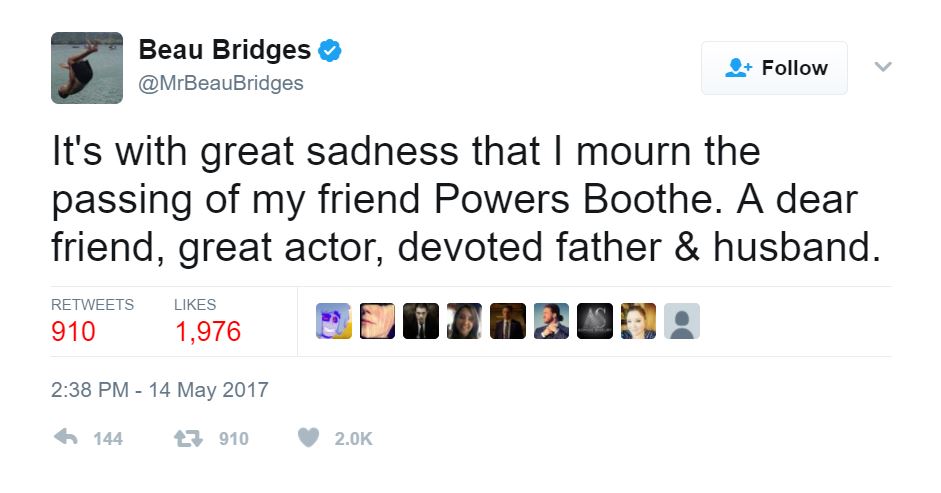Expand the chevron menu beside Follow
The height and width of the screenshot is (493, 941).
pos(882,67)
